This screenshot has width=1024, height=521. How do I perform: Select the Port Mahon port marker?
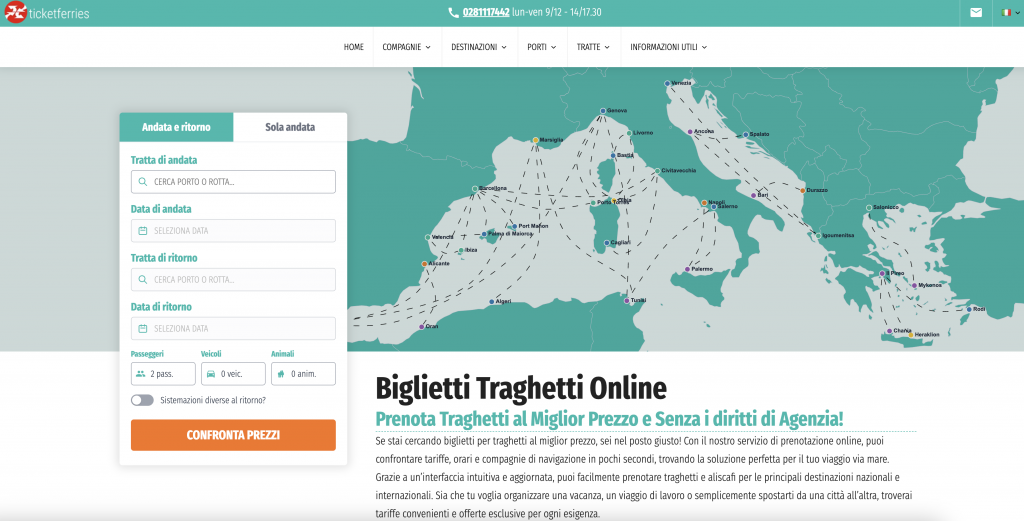pyautogui.click(x=514, y=227)
